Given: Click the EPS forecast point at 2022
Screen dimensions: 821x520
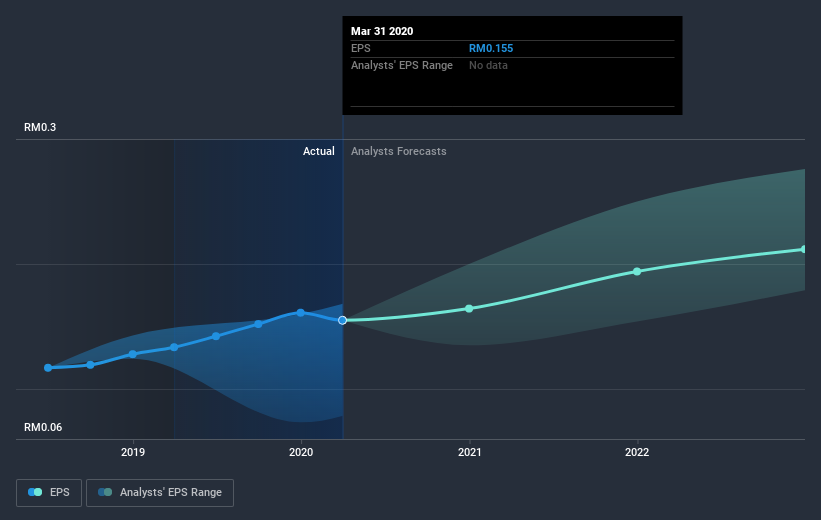Looking at the screenshot, I should pyautogui.click(x=637, y=271).
